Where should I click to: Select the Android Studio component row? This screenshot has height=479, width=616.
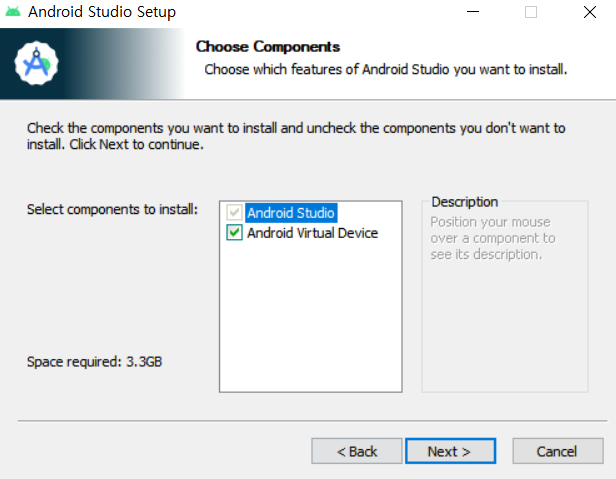point(291,213)
